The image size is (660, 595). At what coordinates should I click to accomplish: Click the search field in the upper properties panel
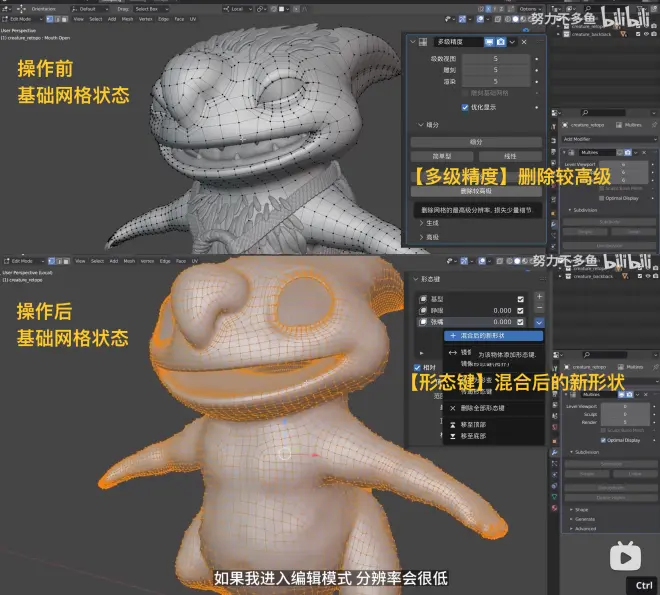pos(603,112)
